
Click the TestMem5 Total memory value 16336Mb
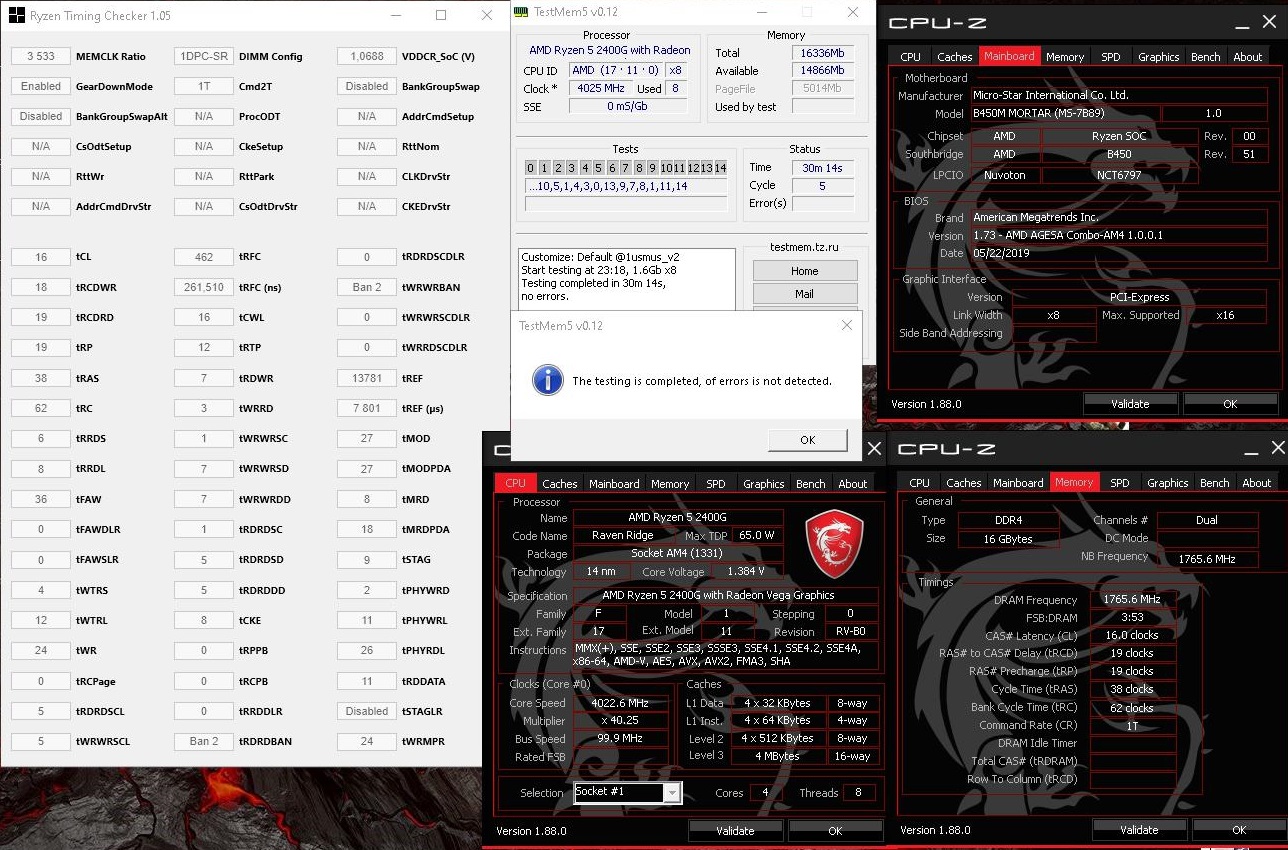823,52
